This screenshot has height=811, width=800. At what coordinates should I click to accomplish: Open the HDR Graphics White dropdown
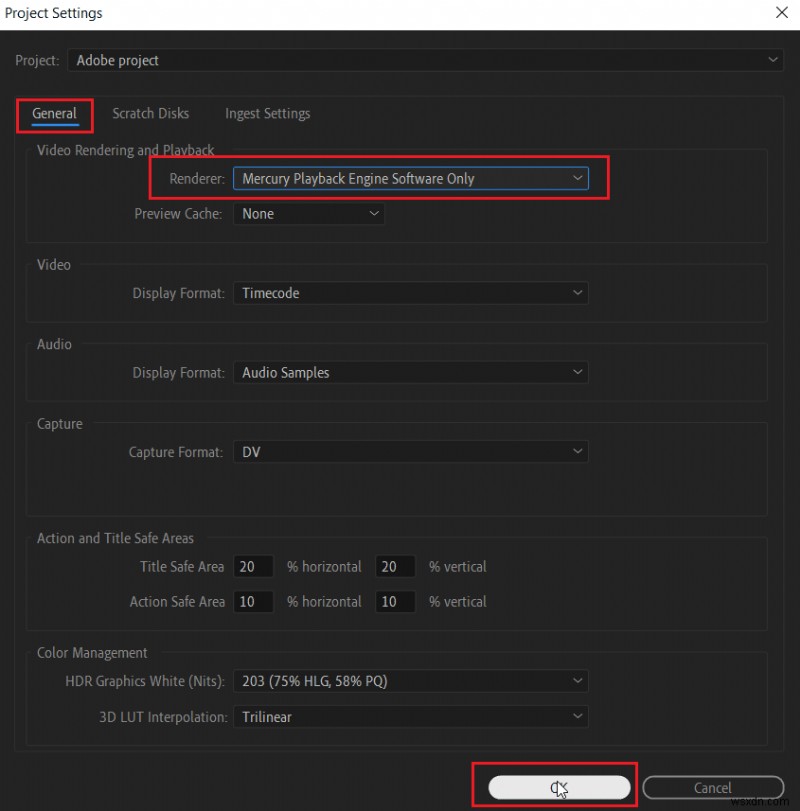[x=410, y=681]
